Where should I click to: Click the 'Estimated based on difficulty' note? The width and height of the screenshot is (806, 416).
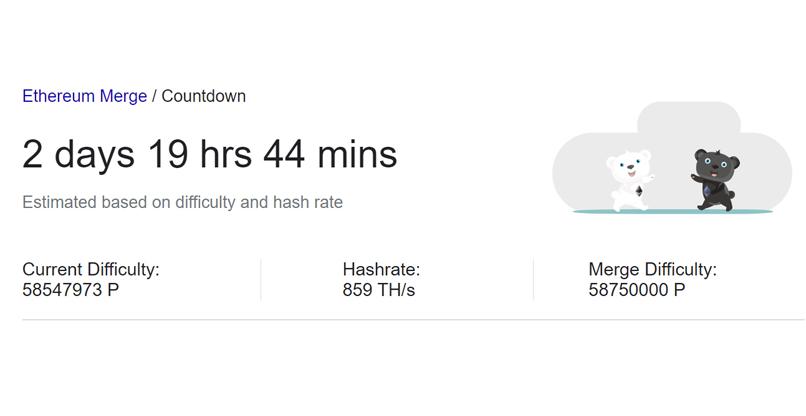pos(182,203)
